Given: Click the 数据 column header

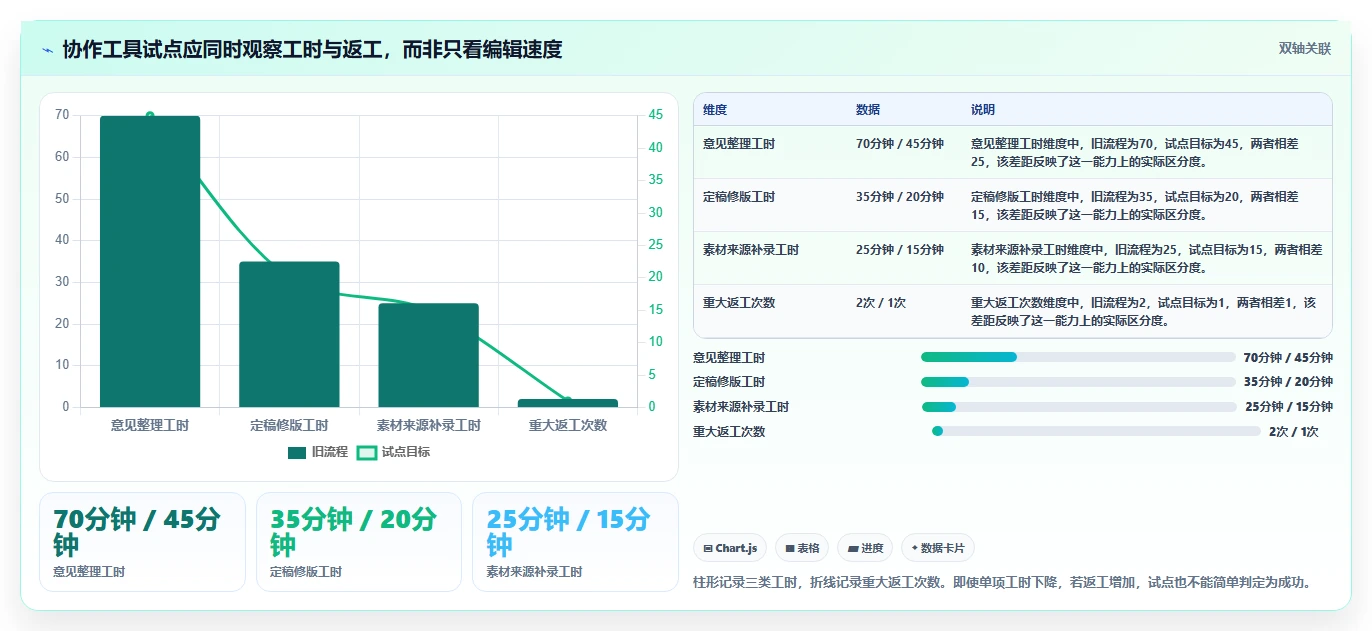Looking at the screenshot, I should pyautogui.click(x=868, y=110).
